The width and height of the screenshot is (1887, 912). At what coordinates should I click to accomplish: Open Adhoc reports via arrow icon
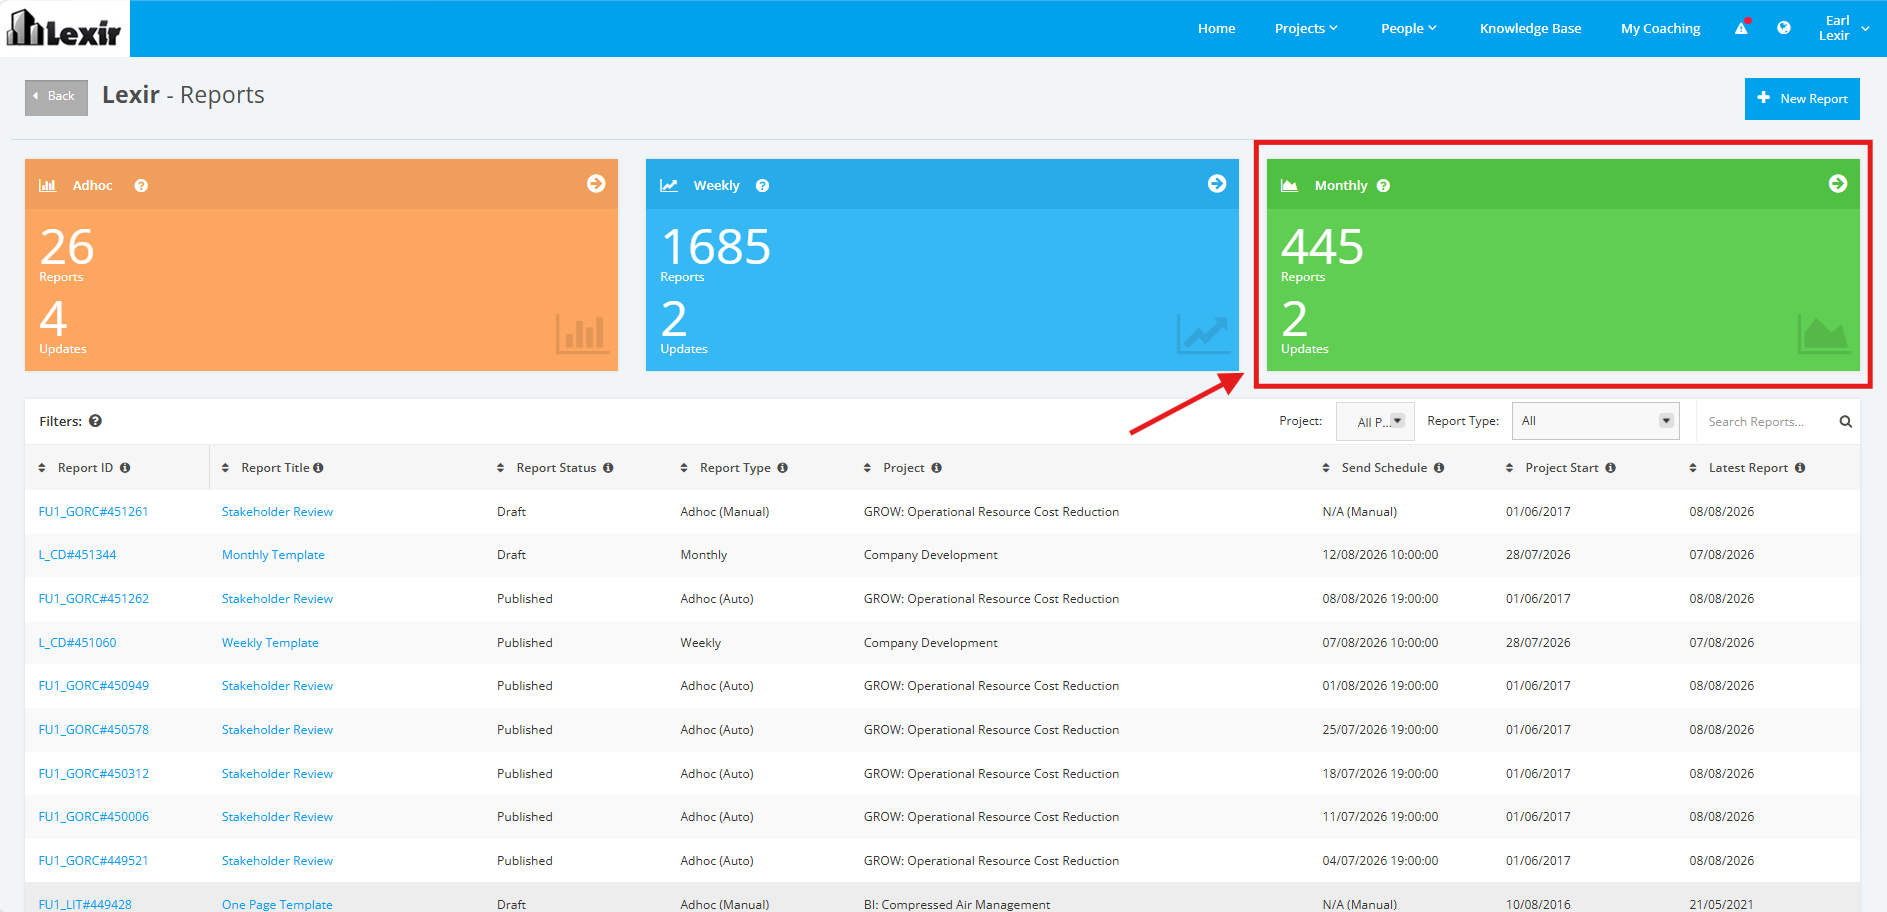(x=596, y=184)
